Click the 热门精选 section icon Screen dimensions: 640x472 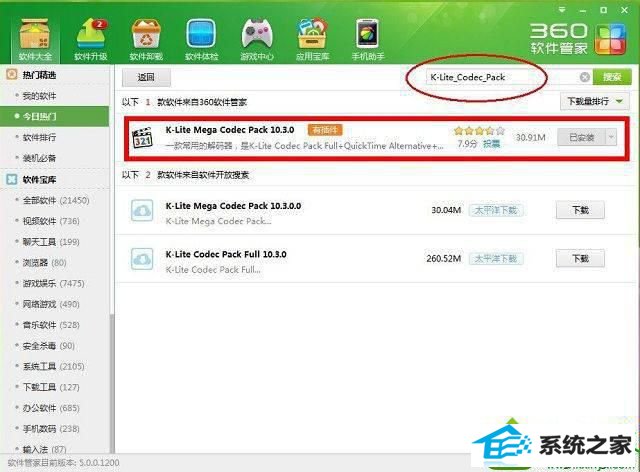tap(11, 74)
